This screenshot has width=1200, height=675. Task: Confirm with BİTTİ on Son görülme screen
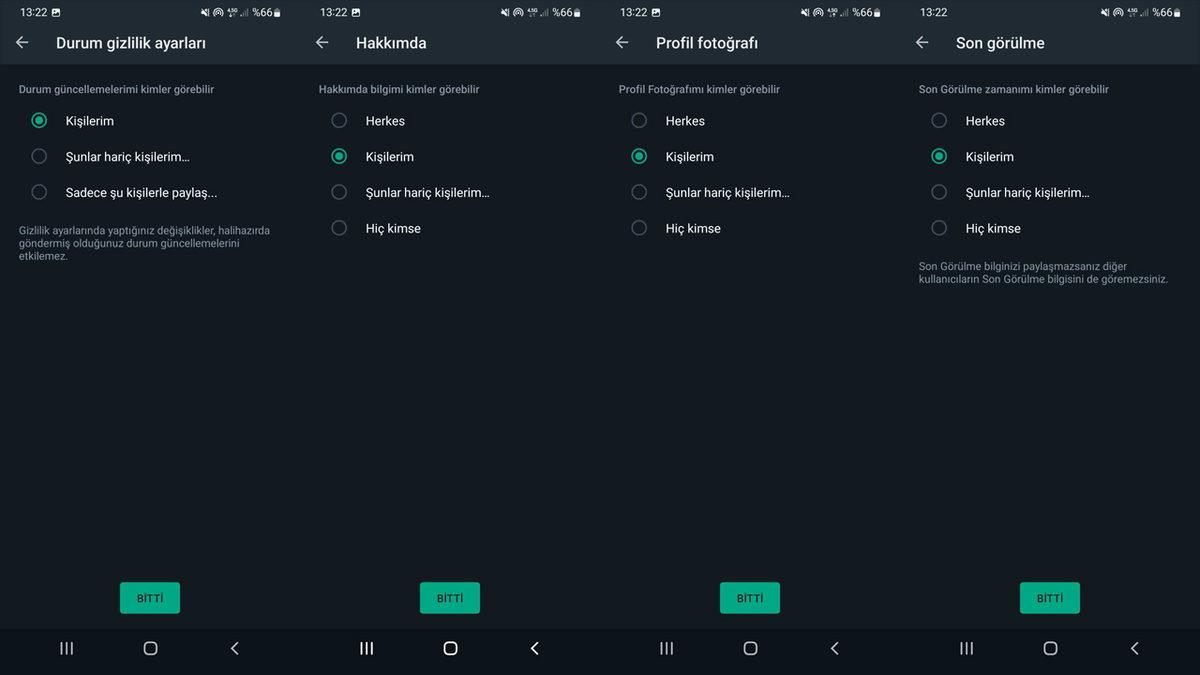coord(1049,597)
